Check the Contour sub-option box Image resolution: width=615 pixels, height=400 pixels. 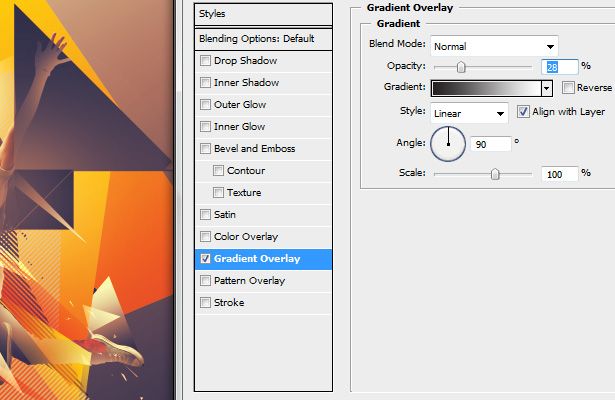coord(218,170)
